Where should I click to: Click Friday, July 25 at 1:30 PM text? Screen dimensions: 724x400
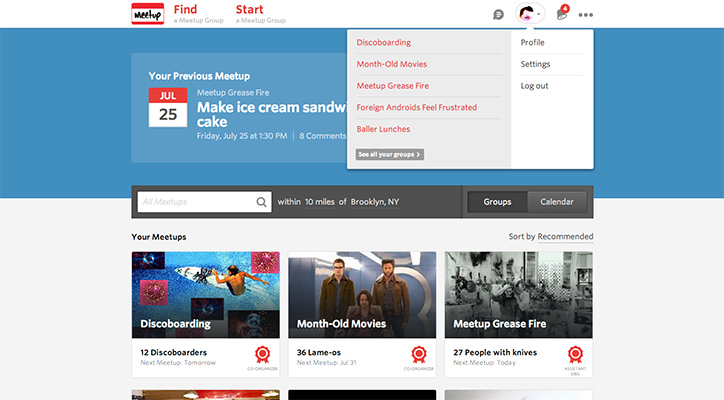pyautogui.click(x=242, y=136)
